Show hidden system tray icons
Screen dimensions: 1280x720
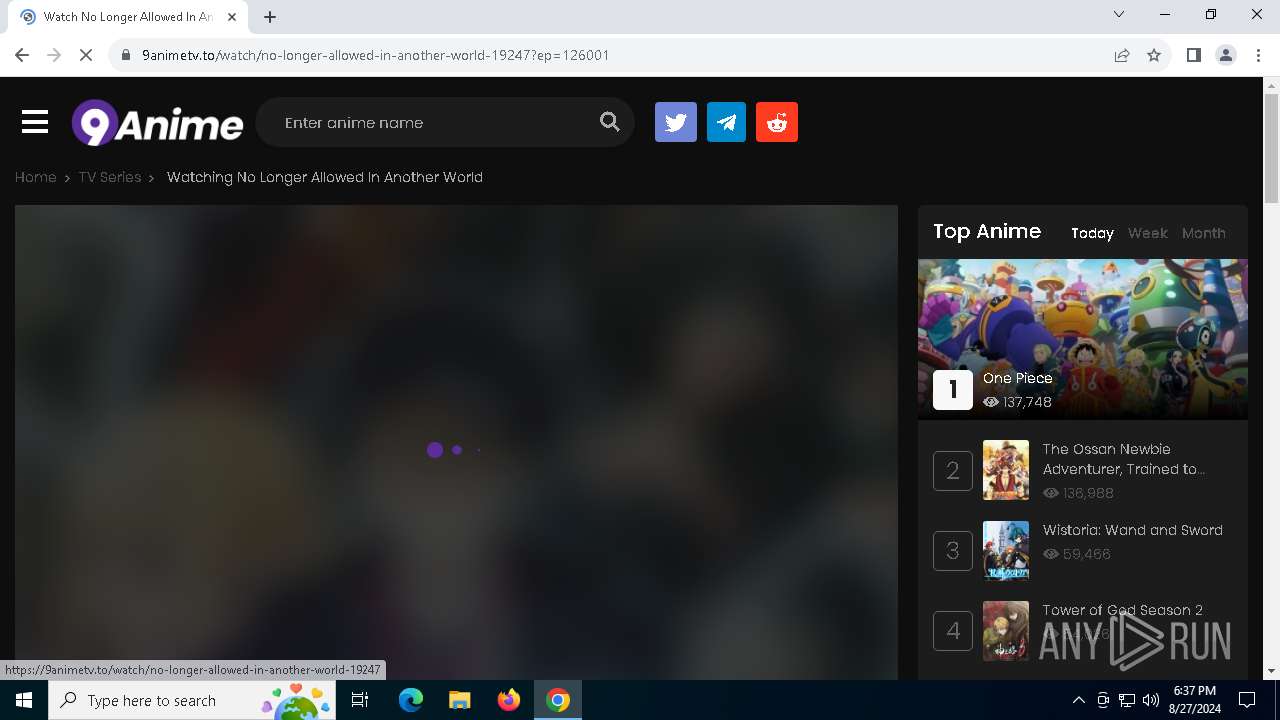[1078, 700]
